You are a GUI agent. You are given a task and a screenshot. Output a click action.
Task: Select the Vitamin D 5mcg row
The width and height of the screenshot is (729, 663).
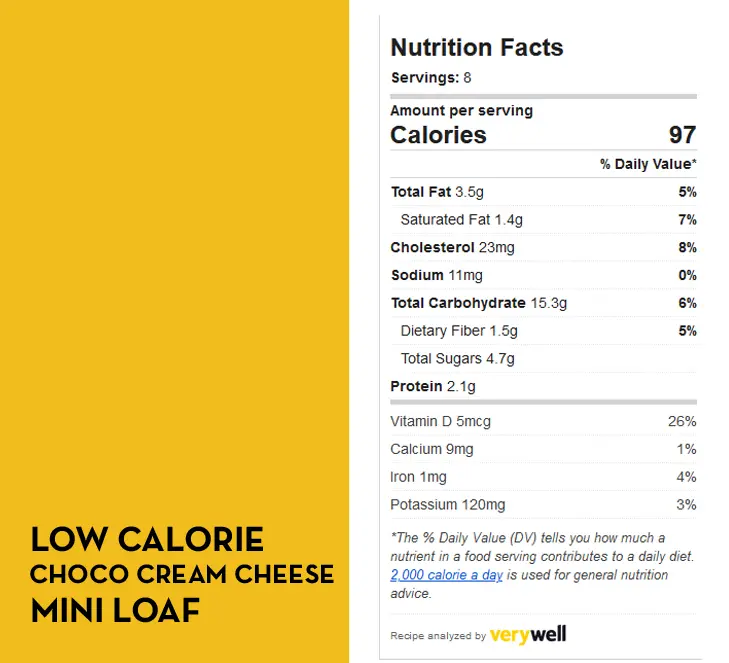tap(543, 421)
